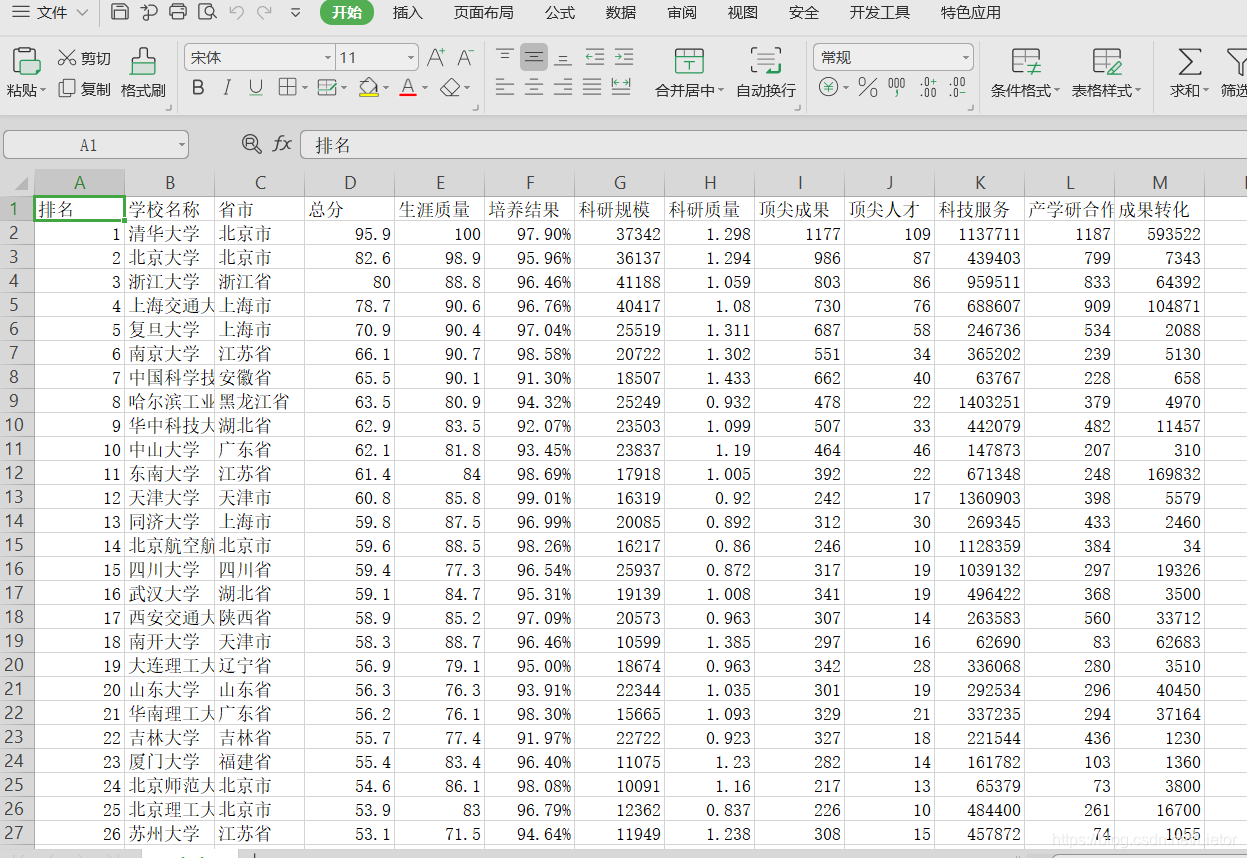
Task: Click the distributed alignment icon
Action: click(x=622, y=87)
